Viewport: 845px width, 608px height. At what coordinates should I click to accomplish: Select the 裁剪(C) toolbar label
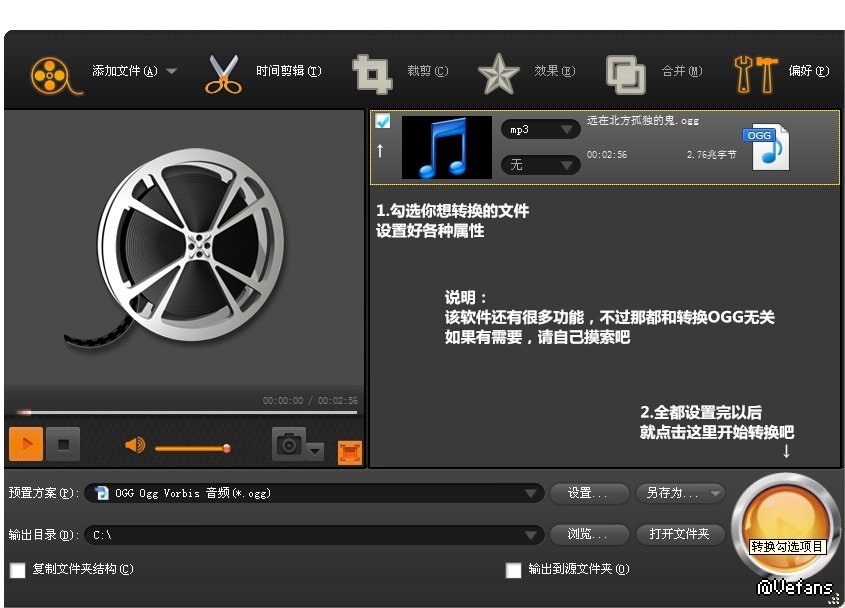click(427, 71)
